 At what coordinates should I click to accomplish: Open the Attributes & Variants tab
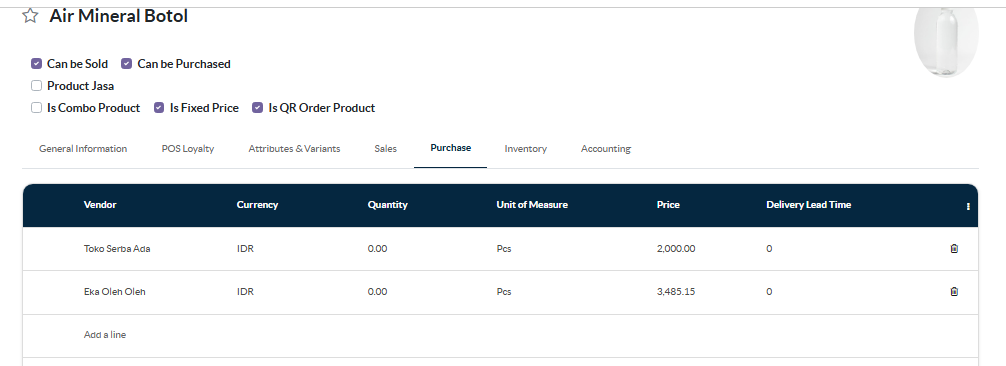click(x=294, y=148)
